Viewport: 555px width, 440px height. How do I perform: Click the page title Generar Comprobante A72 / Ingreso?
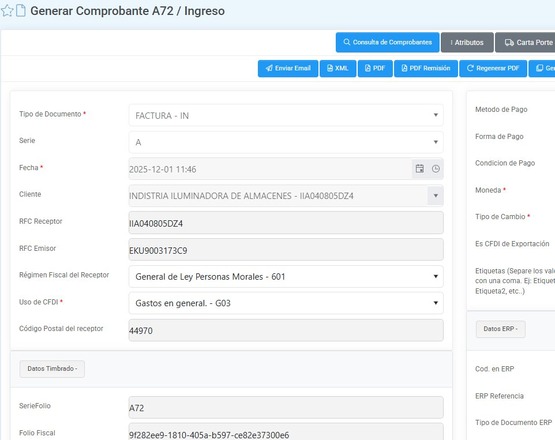point(127,11)
